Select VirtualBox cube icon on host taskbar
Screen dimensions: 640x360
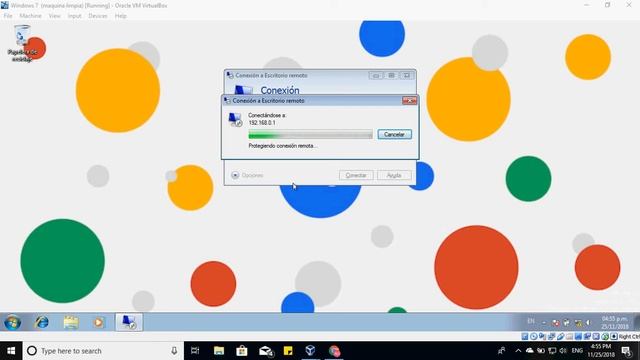click(310, 351)
